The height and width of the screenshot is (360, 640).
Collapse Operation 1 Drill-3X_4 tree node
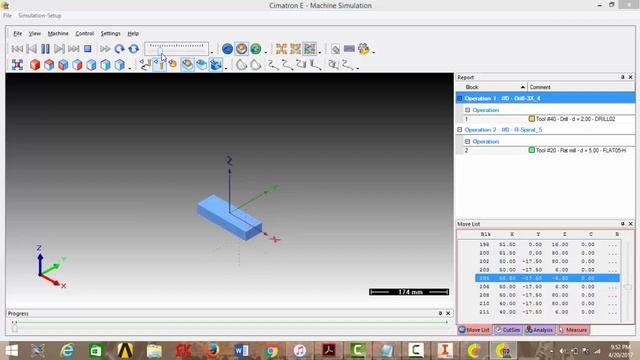pyautogui.click(x=460, y=98)
